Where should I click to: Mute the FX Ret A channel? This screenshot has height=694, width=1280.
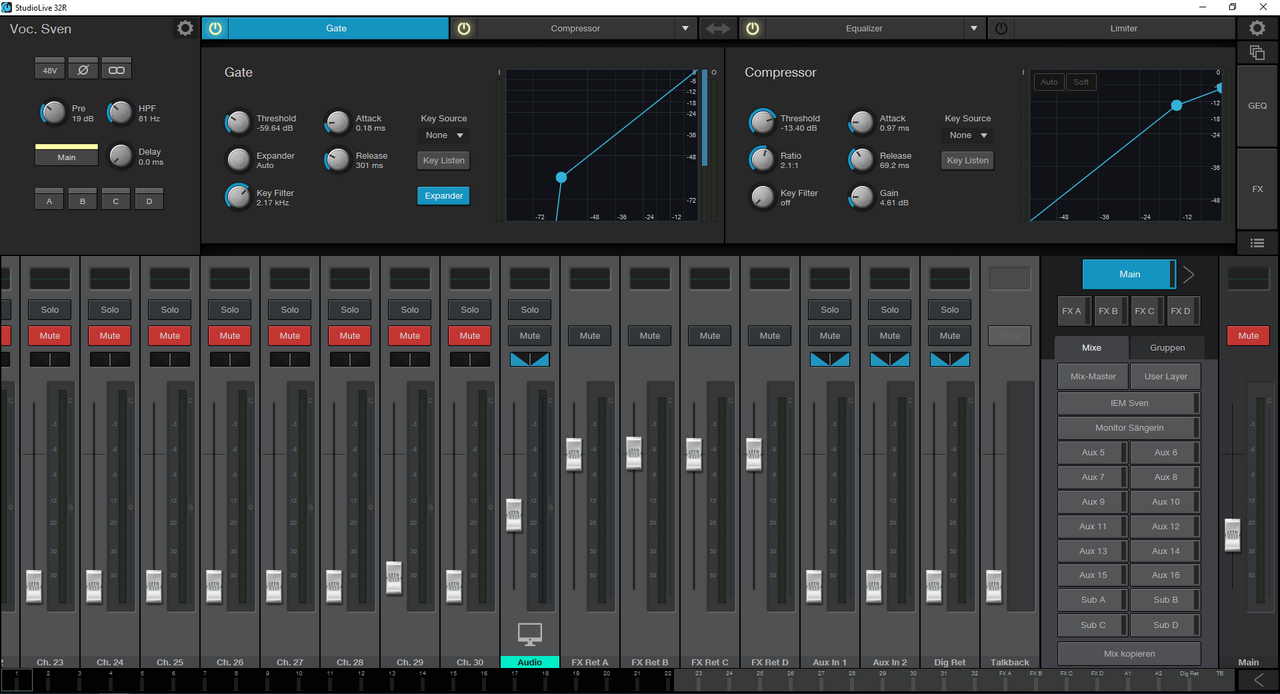click(590, 336)
